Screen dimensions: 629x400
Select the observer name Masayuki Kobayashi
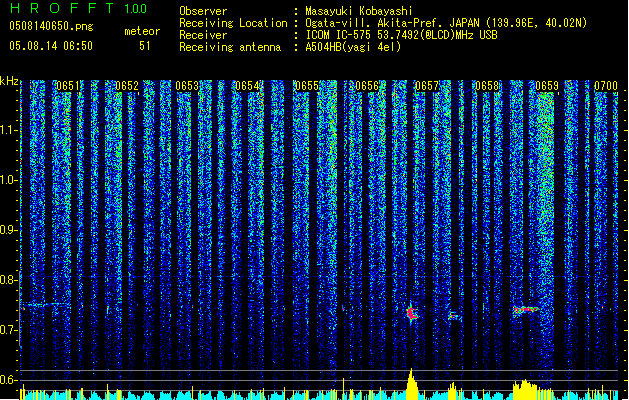tap(359, 11)
